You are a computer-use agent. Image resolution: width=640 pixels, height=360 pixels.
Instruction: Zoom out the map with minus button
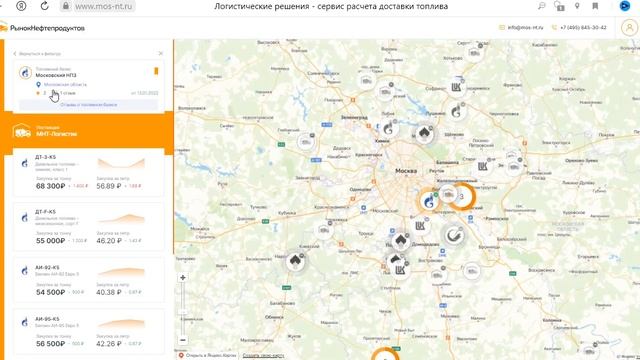coord(182,340)
